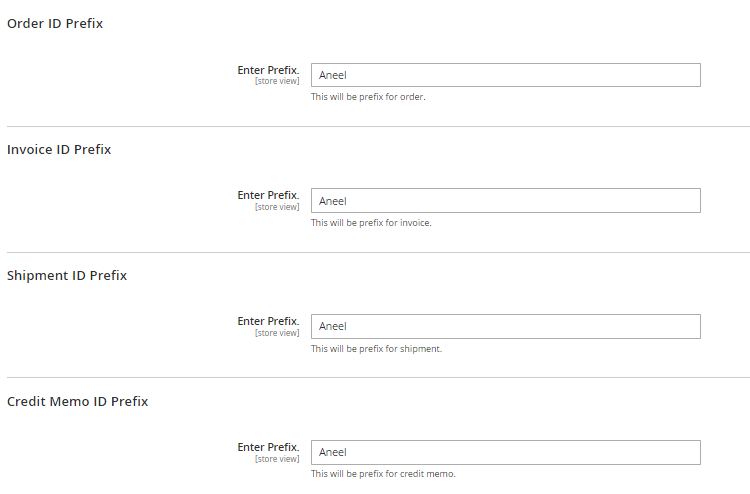Click the 'This will be prefix for order' note
This screenshot has height=494, width=750.
368,97
